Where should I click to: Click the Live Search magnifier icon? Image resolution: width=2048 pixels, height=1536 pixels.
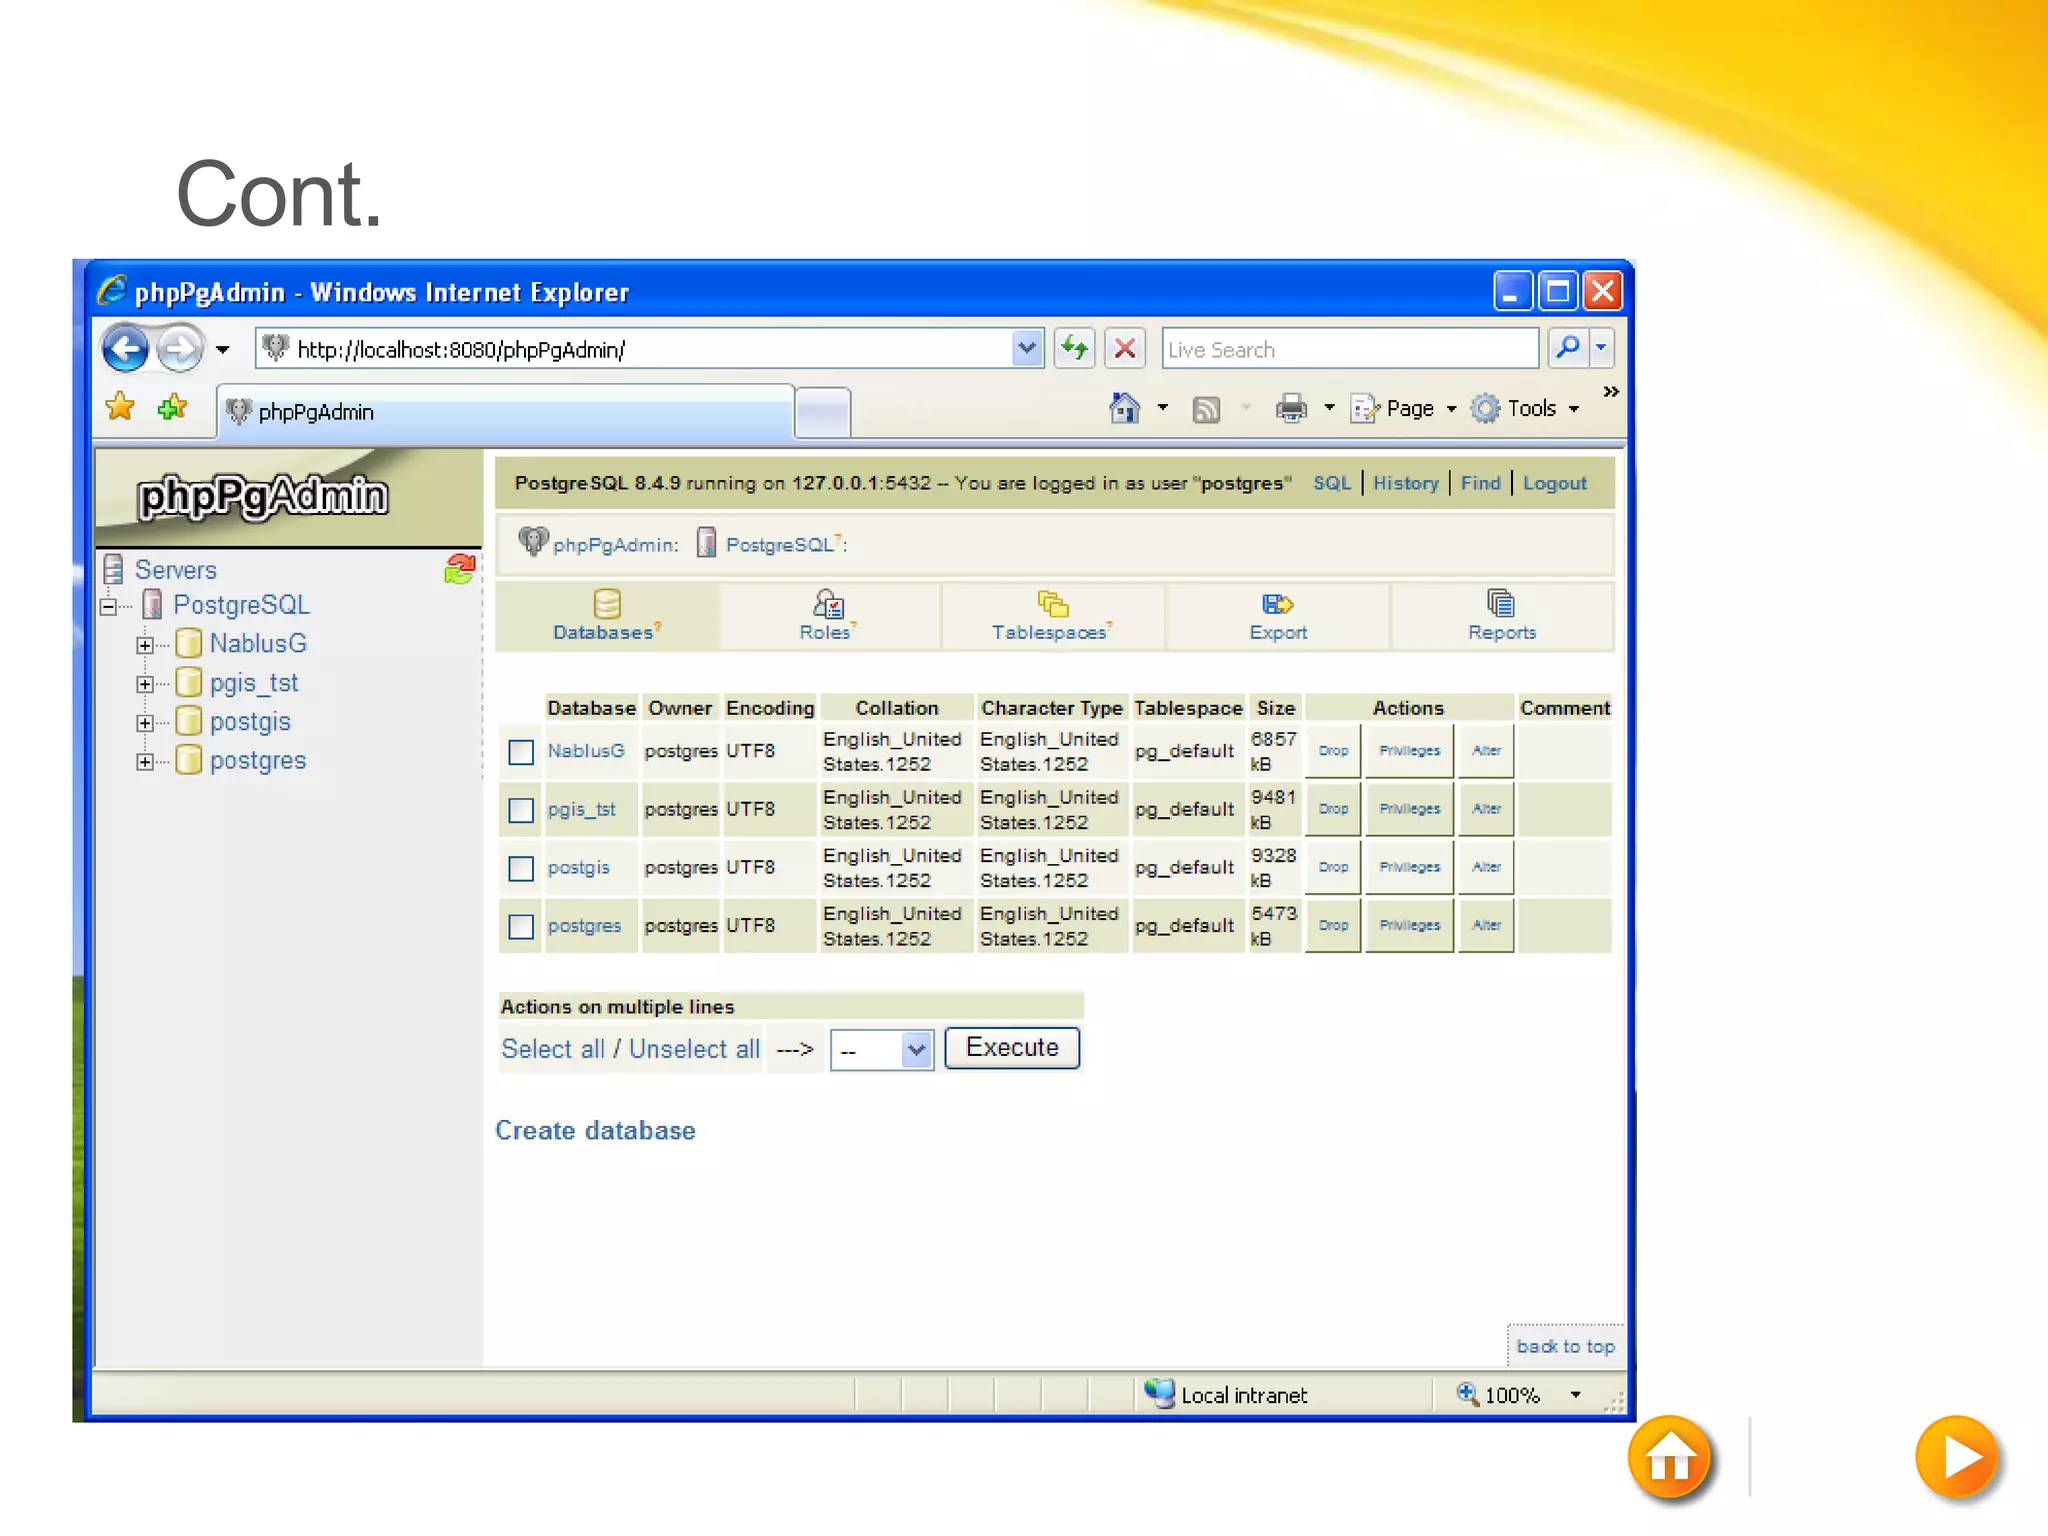1567,348
